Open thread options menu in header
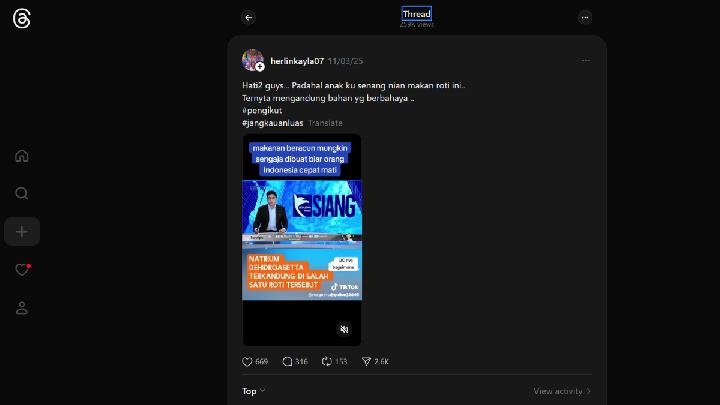The height and width of the screenshot is (405, 720). [x=585, y=17]
